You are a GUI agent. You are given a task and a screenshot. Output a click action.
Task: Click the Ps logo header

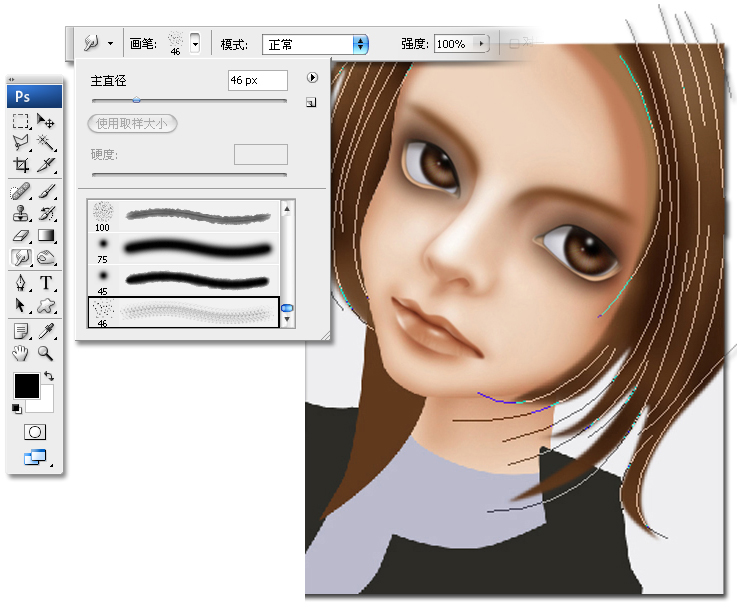point(34,96)
